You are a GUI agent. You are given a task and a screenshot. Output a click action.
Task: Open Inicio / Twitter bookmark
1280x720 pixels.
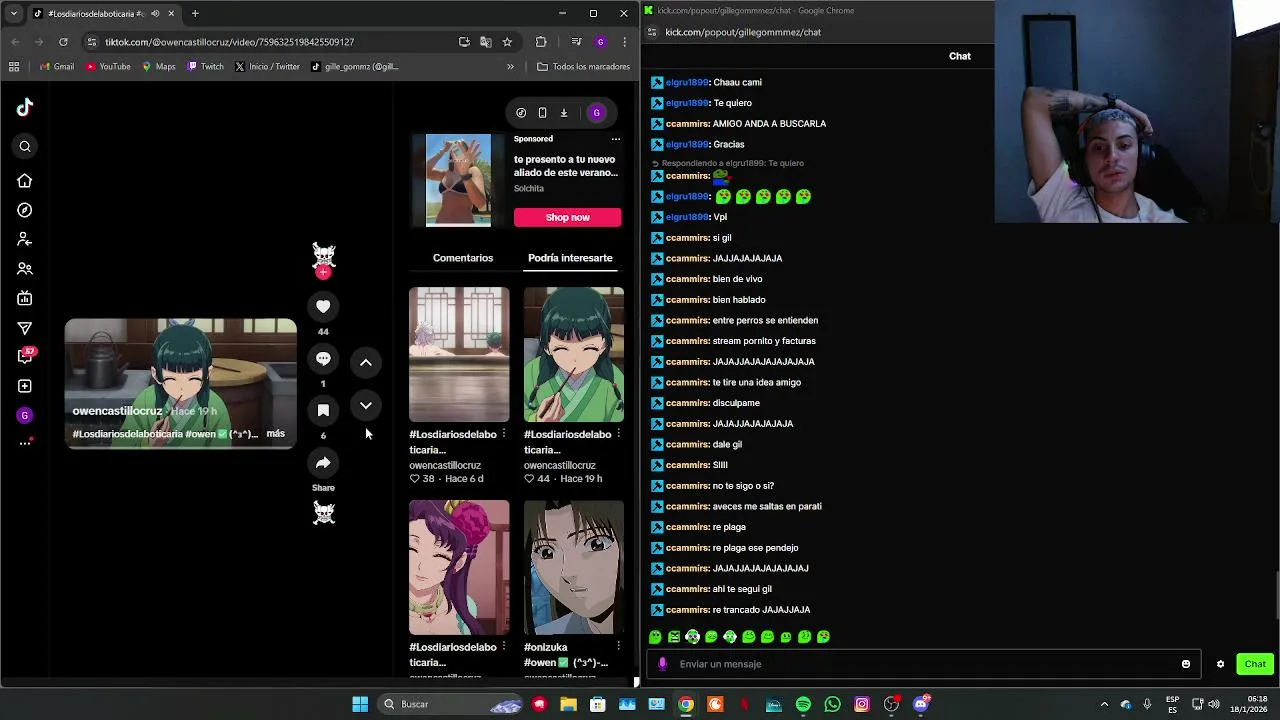(x=267, y=67)
